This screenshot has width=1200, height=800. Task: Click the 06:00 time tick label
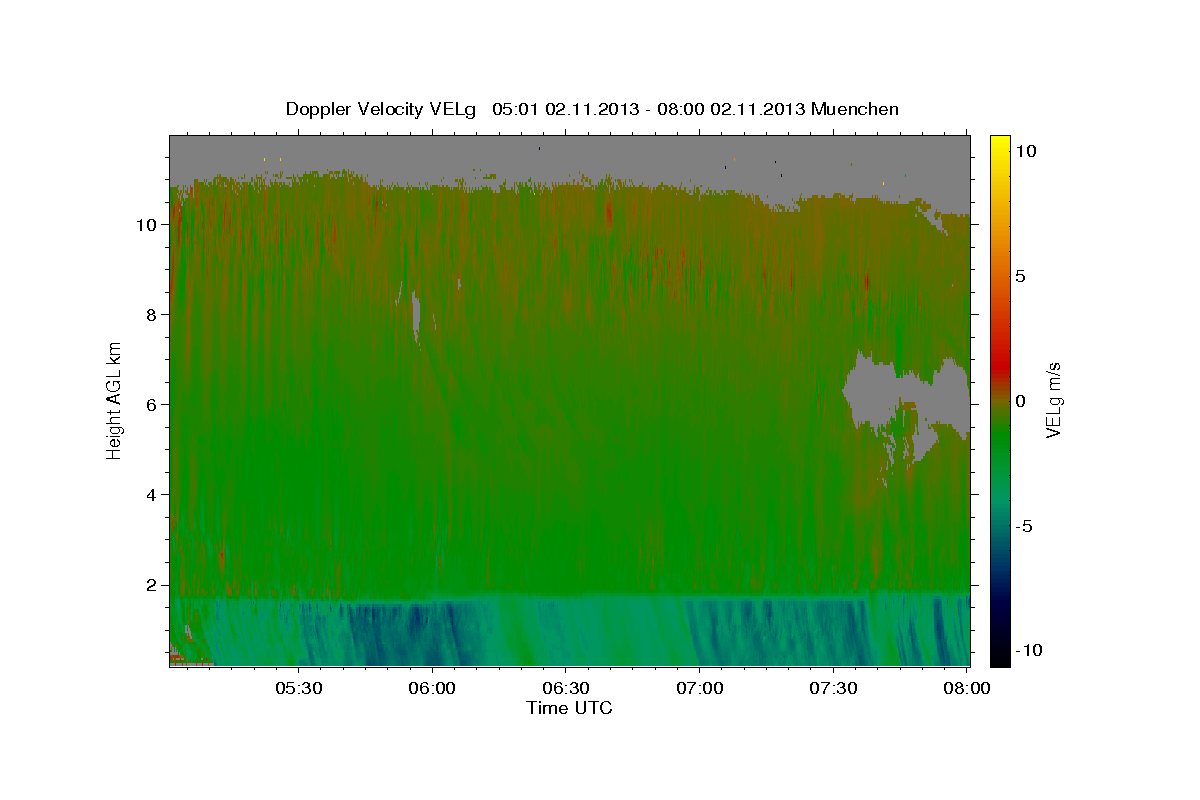(433, 689)
